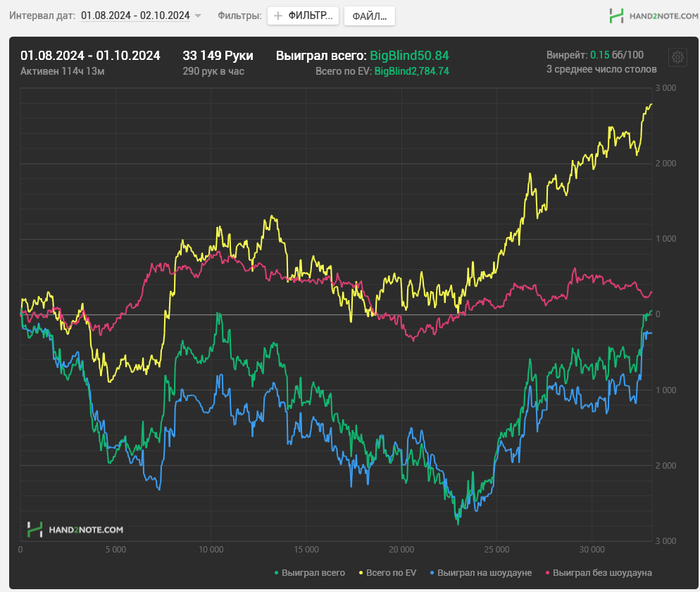Click the green legend dot for Выиграл всего

pos(276,573)
